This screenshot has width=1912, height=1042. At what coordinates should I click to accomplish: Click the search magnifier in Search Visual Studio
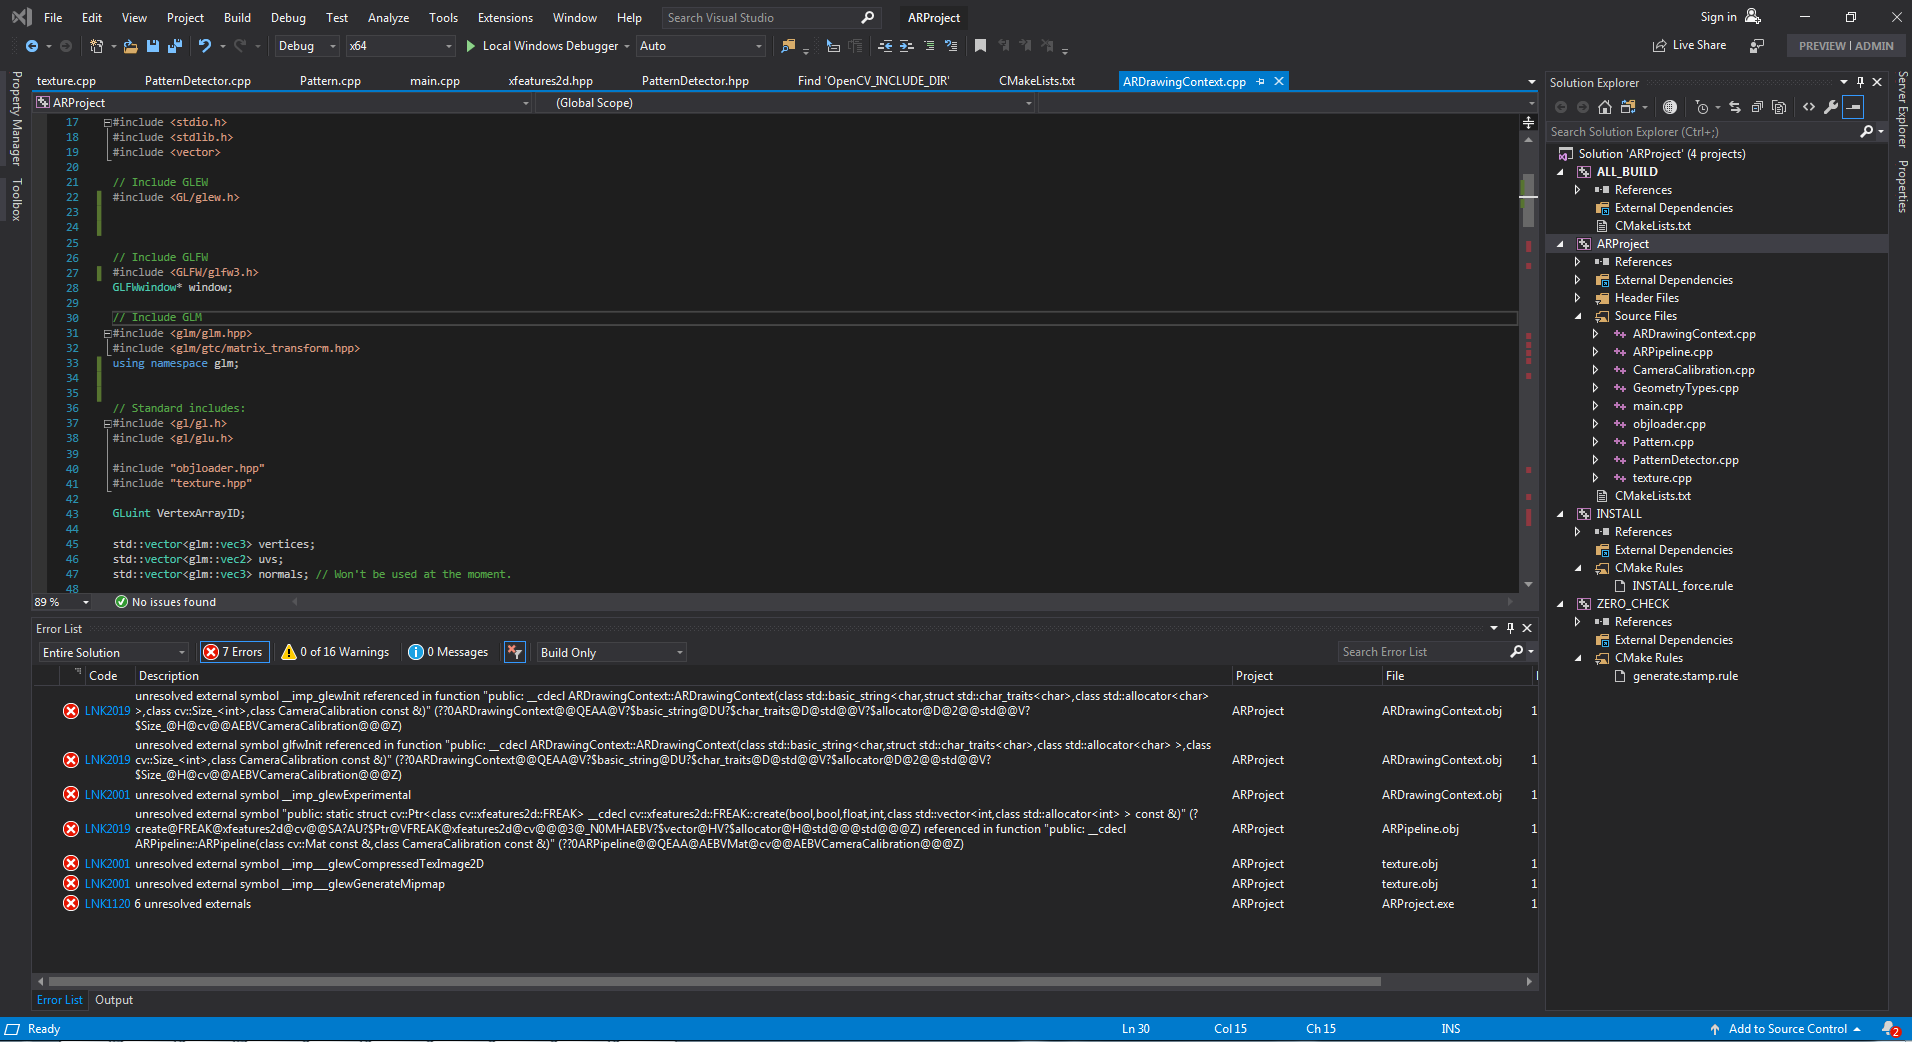[867, 18]
